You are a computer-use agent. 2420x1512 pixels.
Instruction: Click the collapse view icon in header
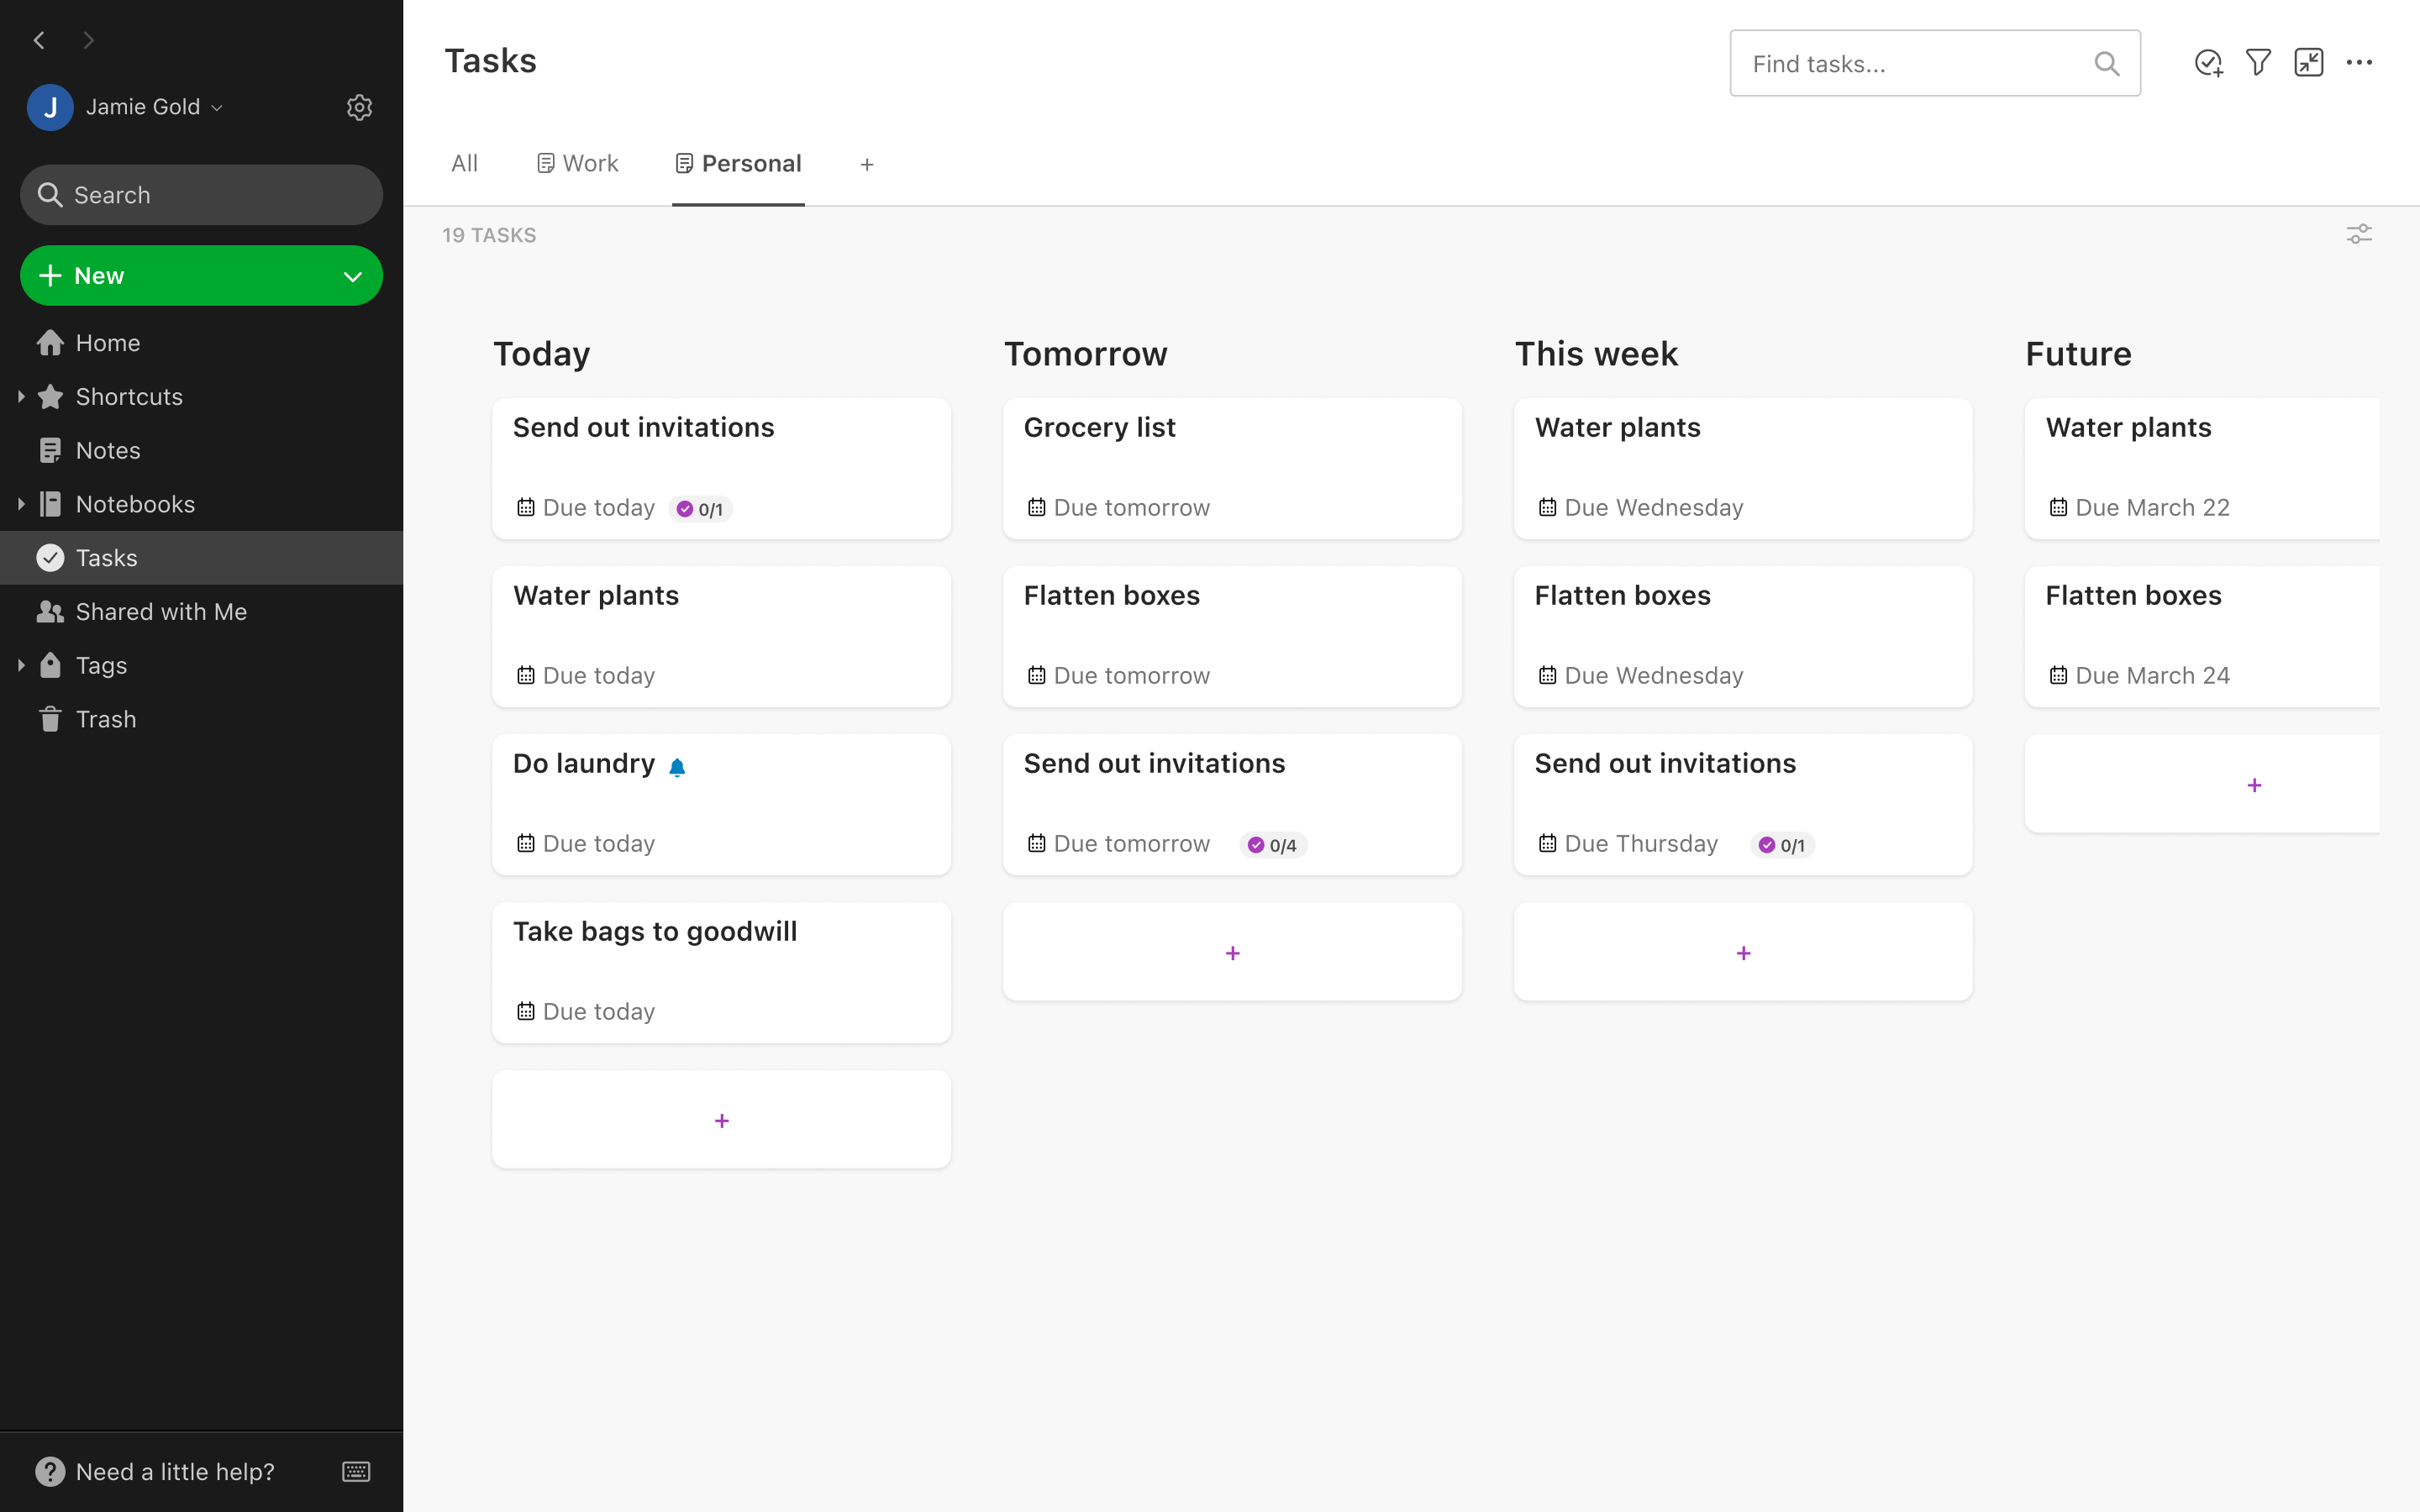click(x=2308, y=63)
